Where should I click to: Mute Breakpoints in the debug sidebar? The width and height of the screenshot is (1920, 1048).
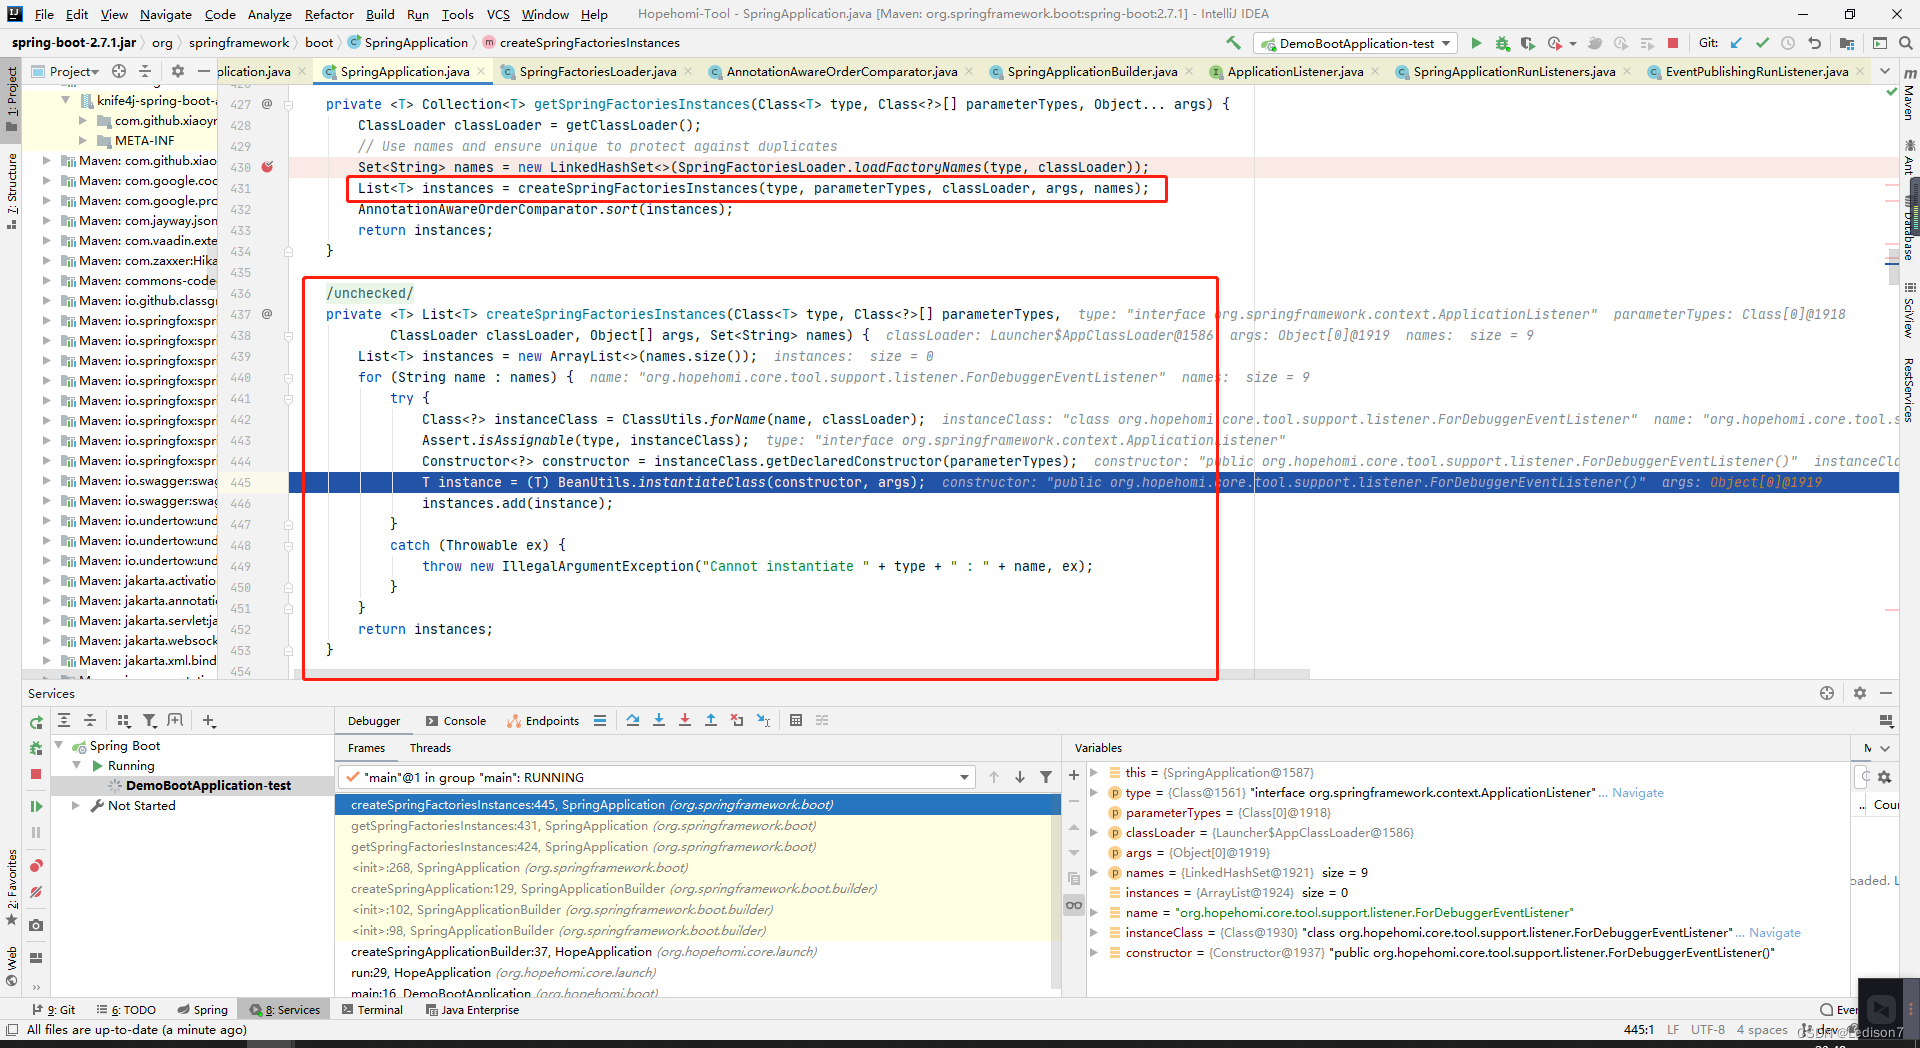click(x=36, y=891)
